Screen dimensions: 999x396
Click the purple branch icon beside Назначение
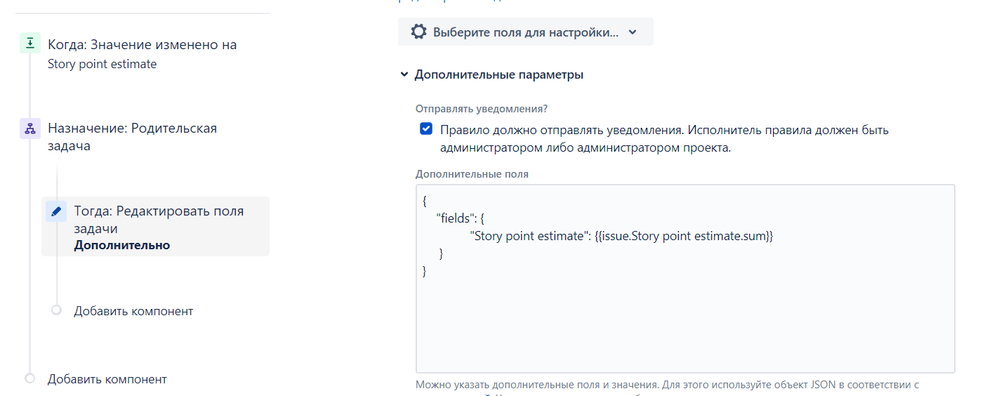pyautogui.click(x=30, y=128)
